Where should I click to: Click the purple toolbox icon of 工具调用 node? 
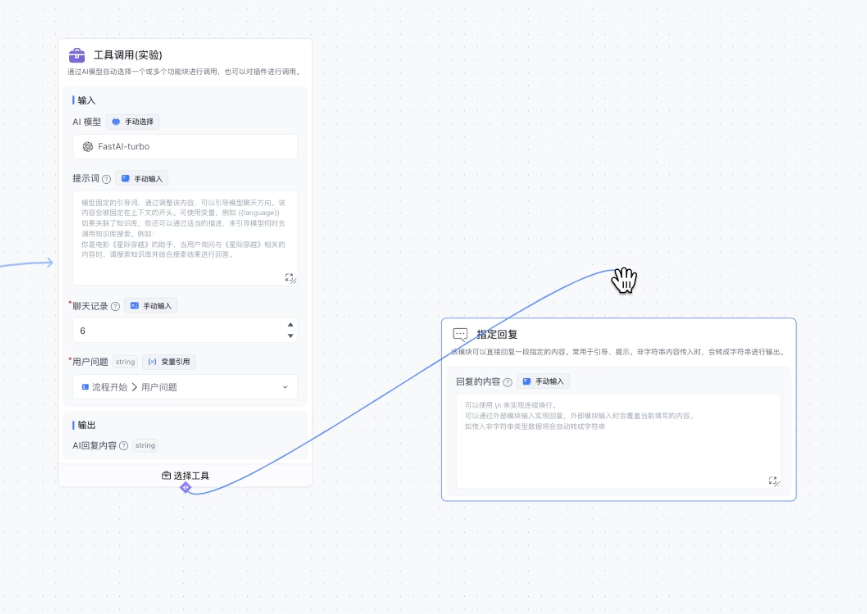click(x=77, y=55)
